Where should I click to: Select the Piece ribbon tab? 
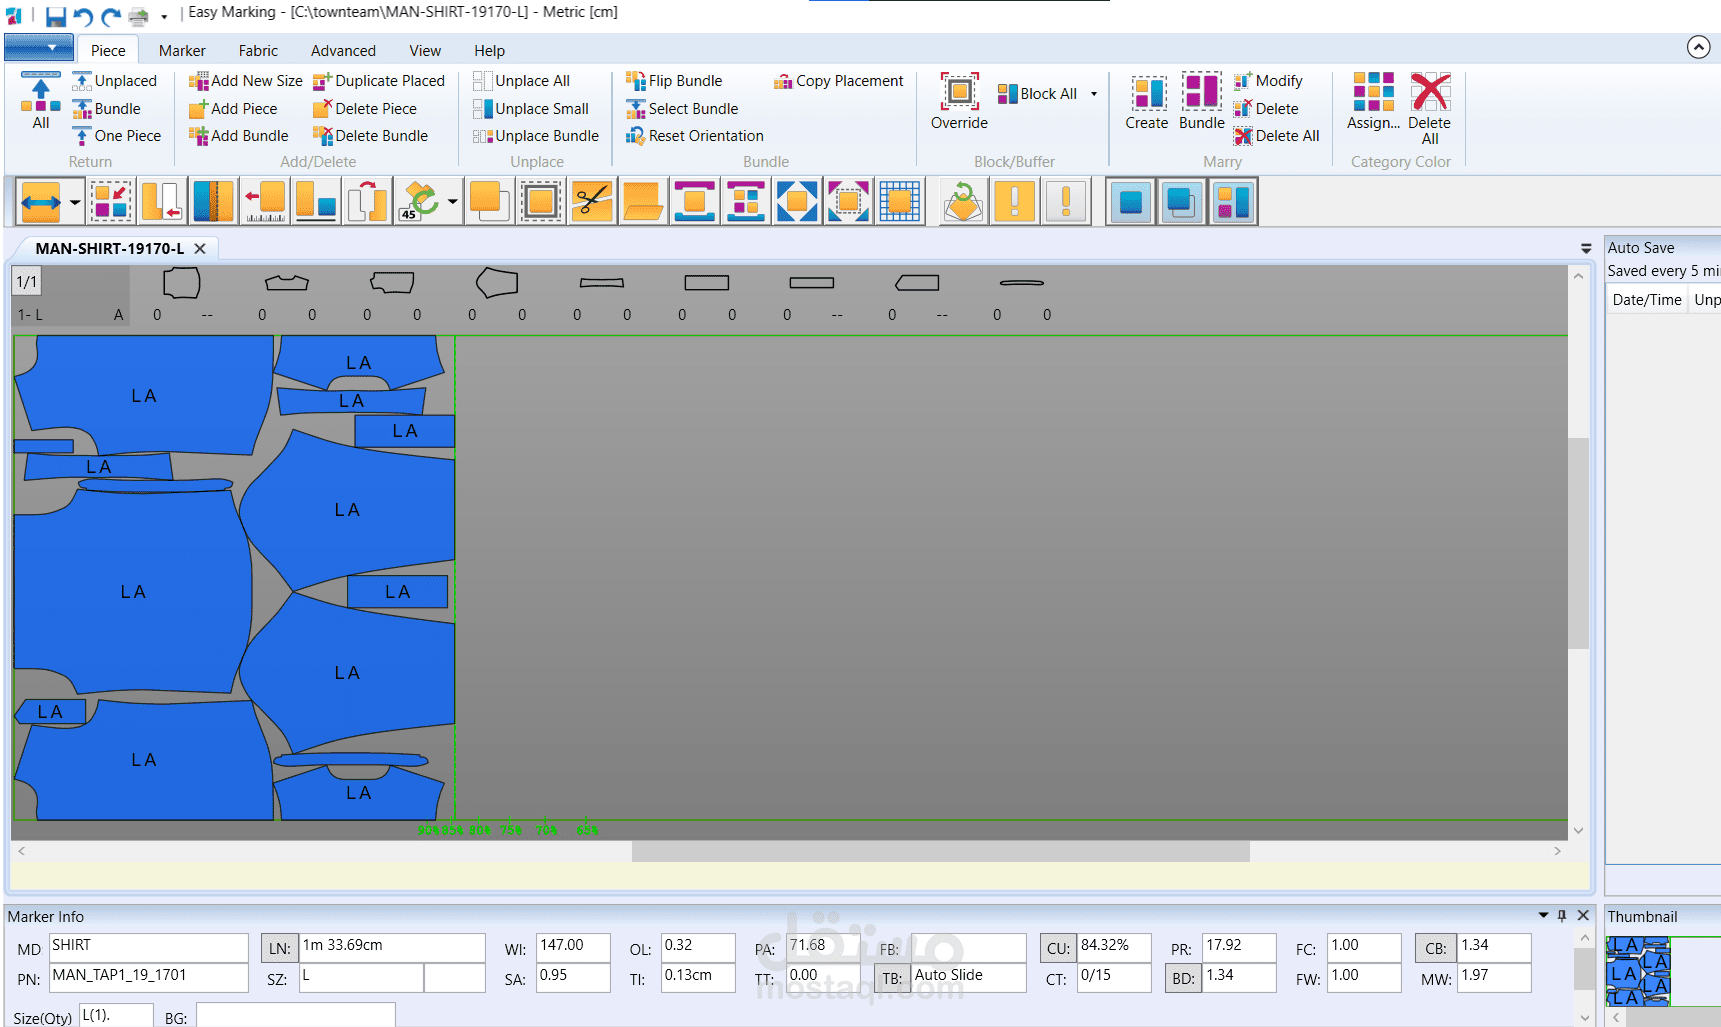pyautogui.click(x=108, y=51)
